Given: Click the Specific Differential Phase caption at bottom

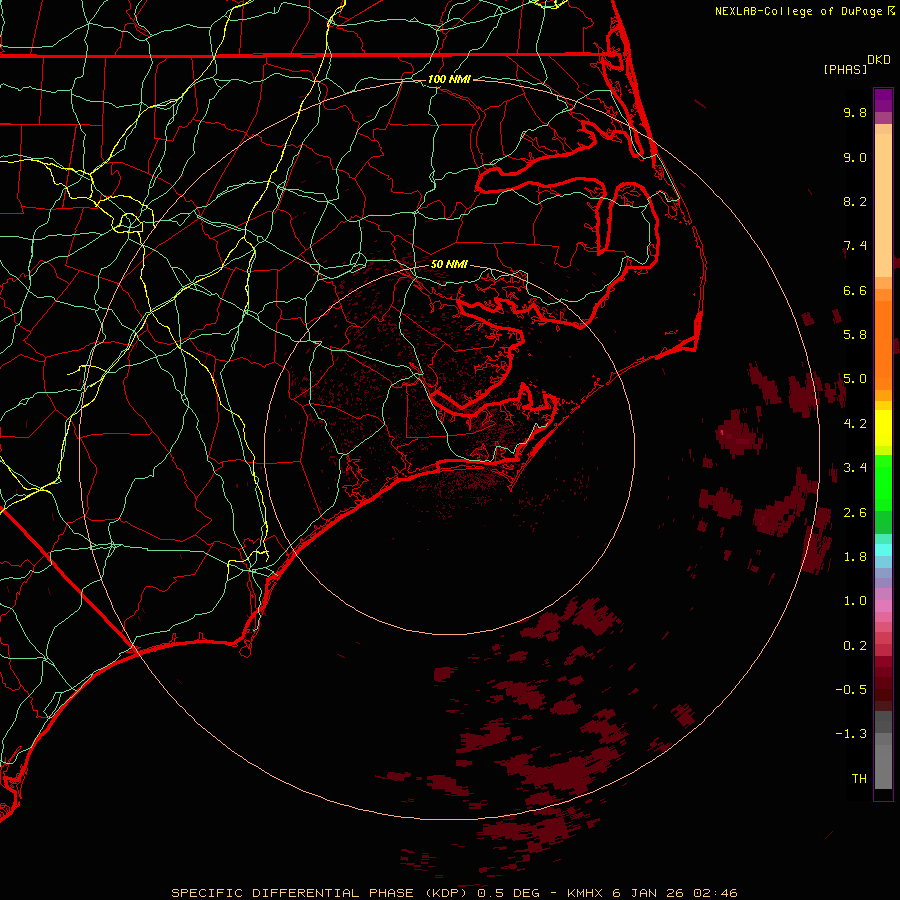Looking at the screenshot, I should tap(454, 893).
